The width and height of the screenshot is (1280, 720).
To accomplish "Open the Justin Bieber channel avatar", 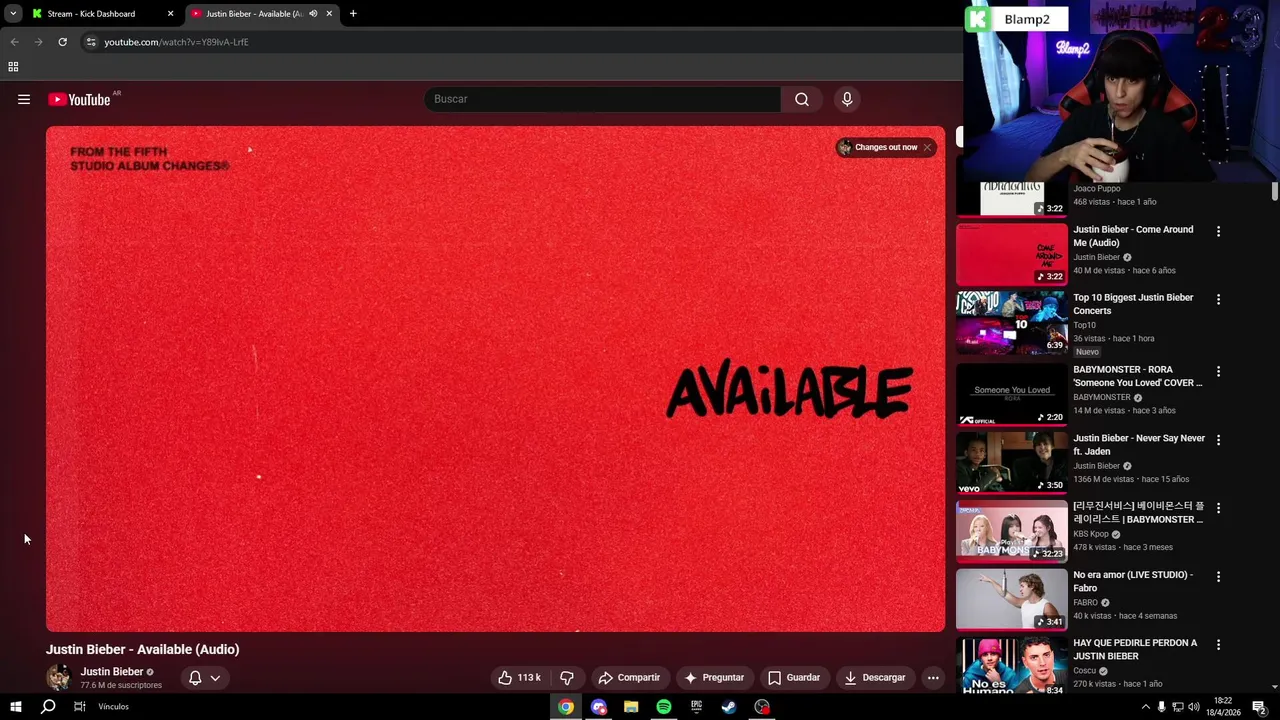I will pos(59,677).
